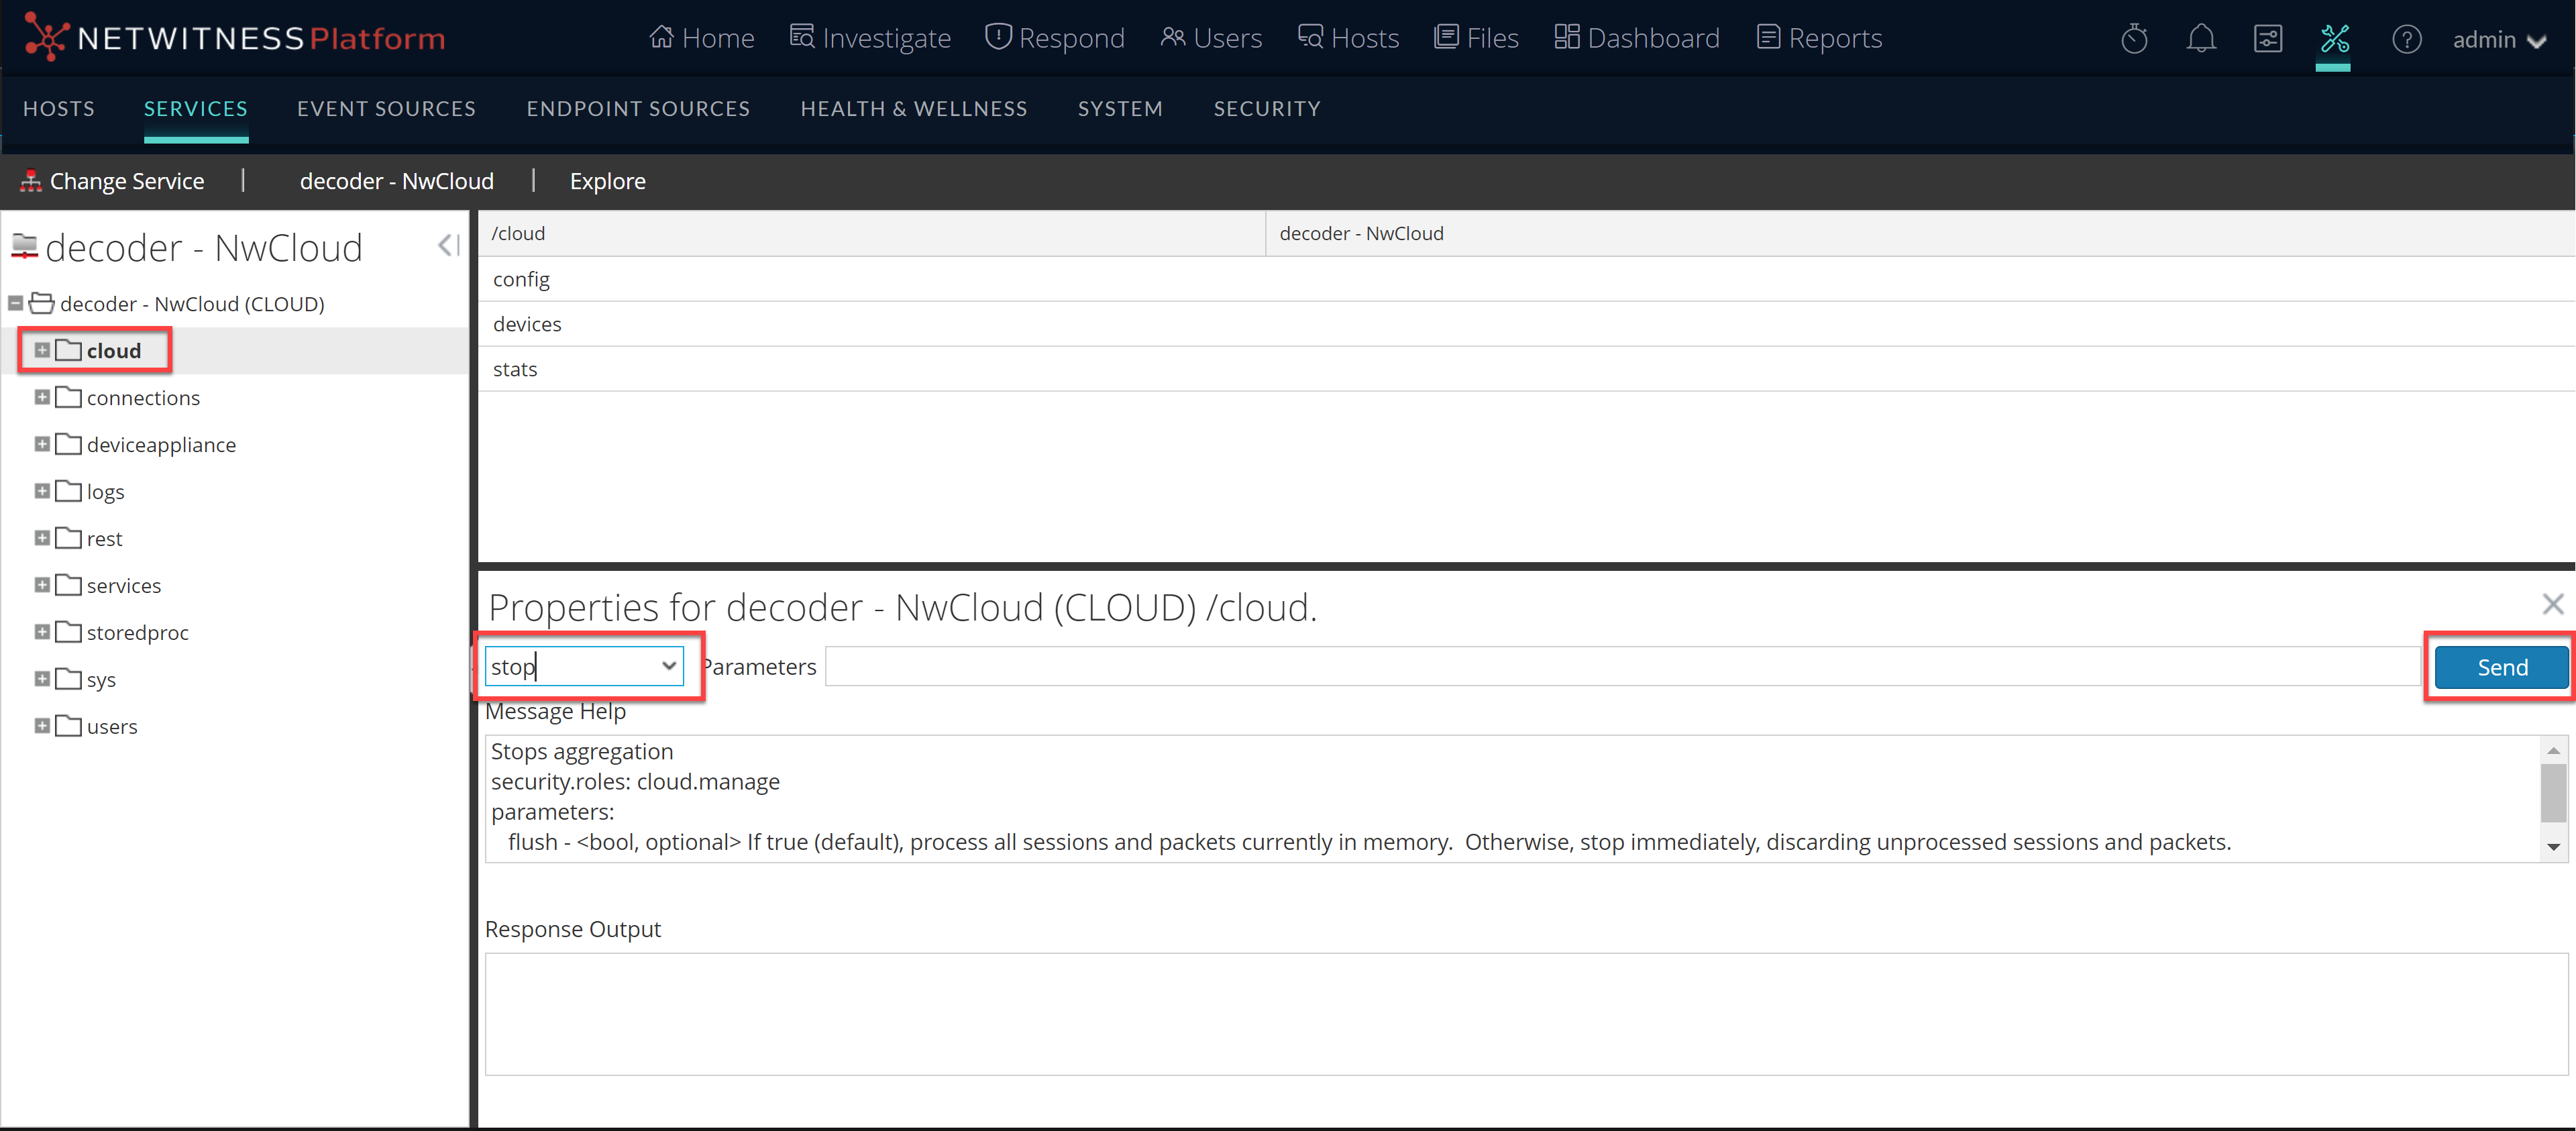Viewport: 2576px width, 1131px height.
Task: Switch to the SYSTEM tab
Action: point(1120,108)
